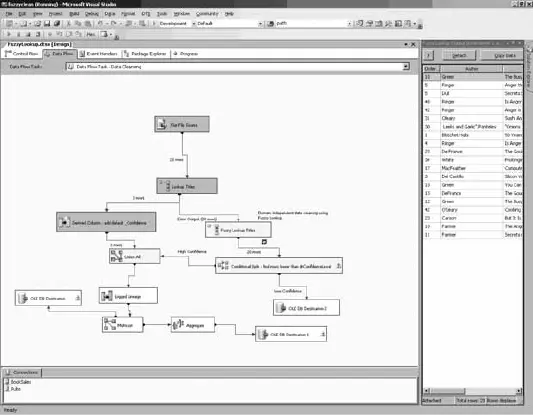The height and width of the screenshot is (415, 533).
Task: Select the Derived Column component icon
Action: [64, 222]
